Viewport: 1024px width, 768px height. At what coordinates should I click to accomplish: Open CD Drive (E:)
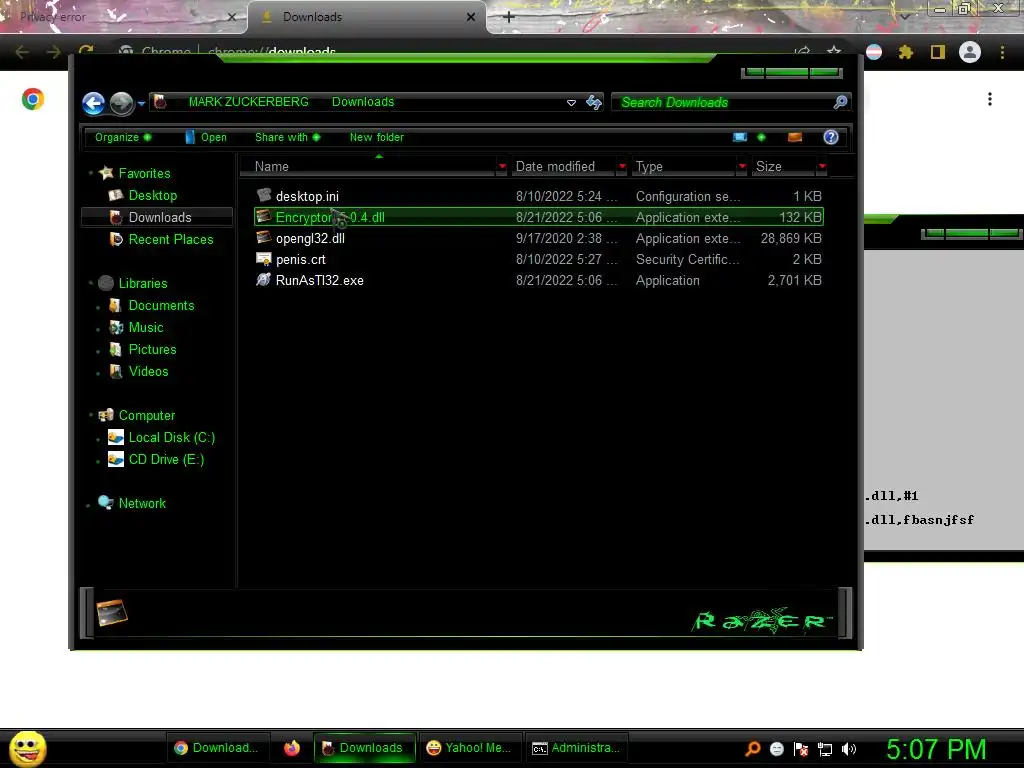[167, 459]
